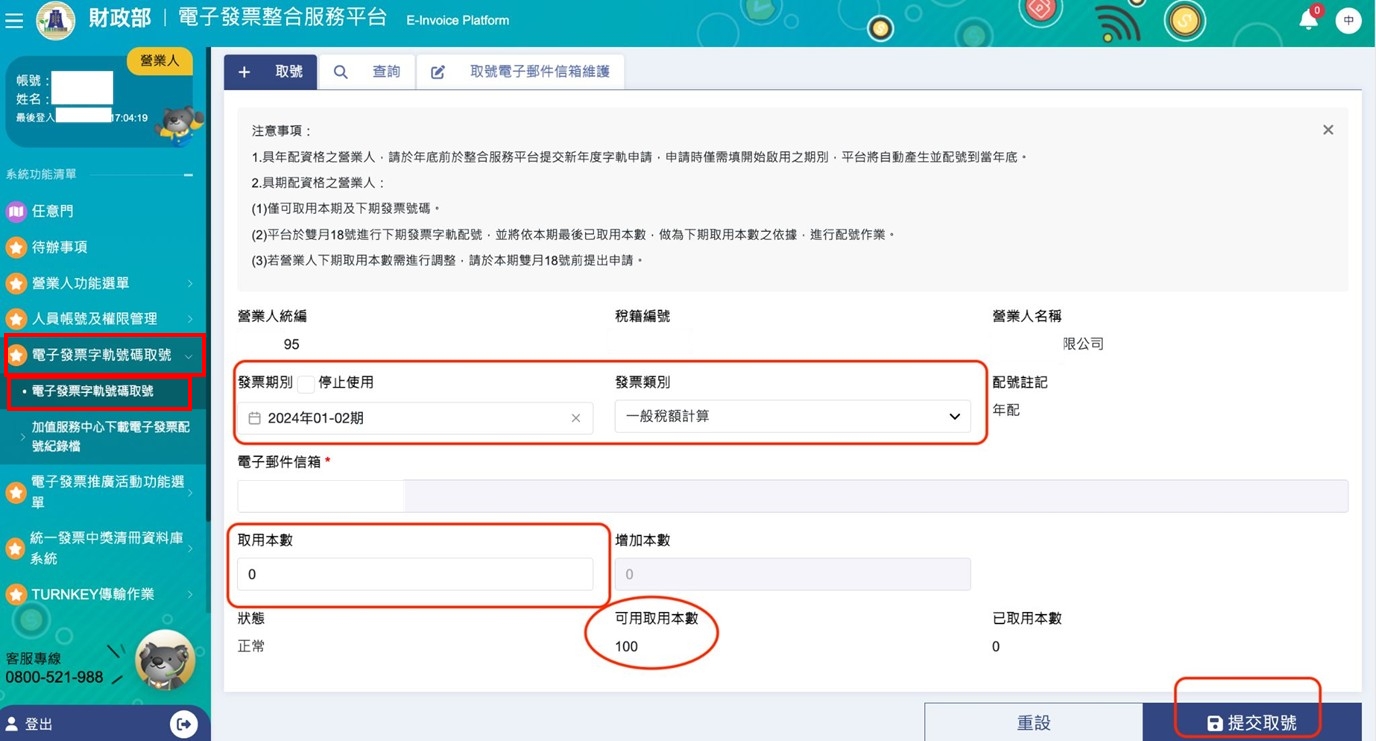This screenshot has height=741, width=1376.
Task: Open the hamburger menu icon
Action: [x=14, y=20]
